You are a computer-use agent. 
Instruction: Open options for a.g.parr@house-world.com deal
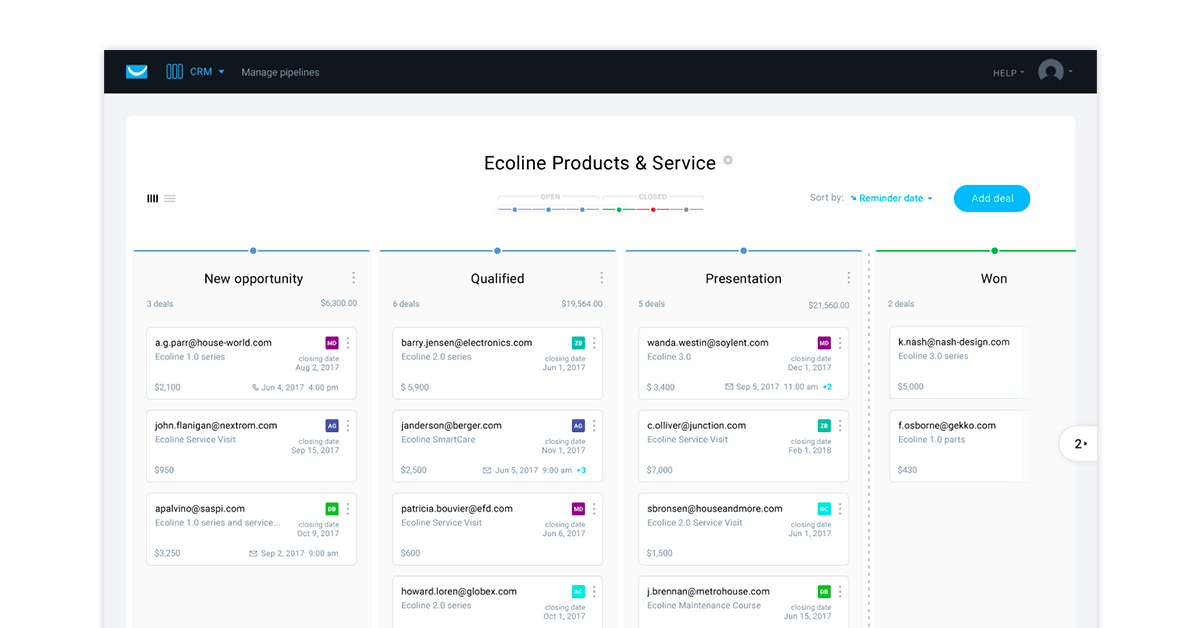click(348, 343)
